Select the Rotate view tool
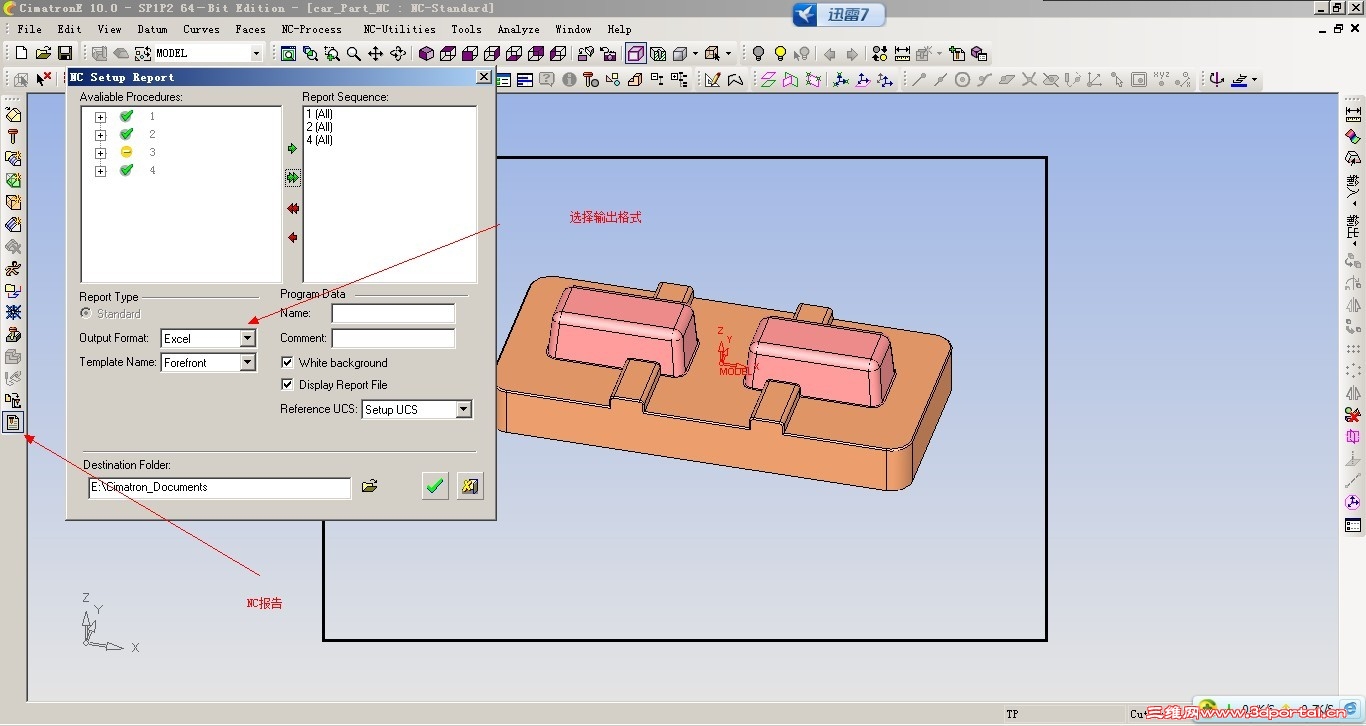Screen dimensions: 1366x726 398,53
